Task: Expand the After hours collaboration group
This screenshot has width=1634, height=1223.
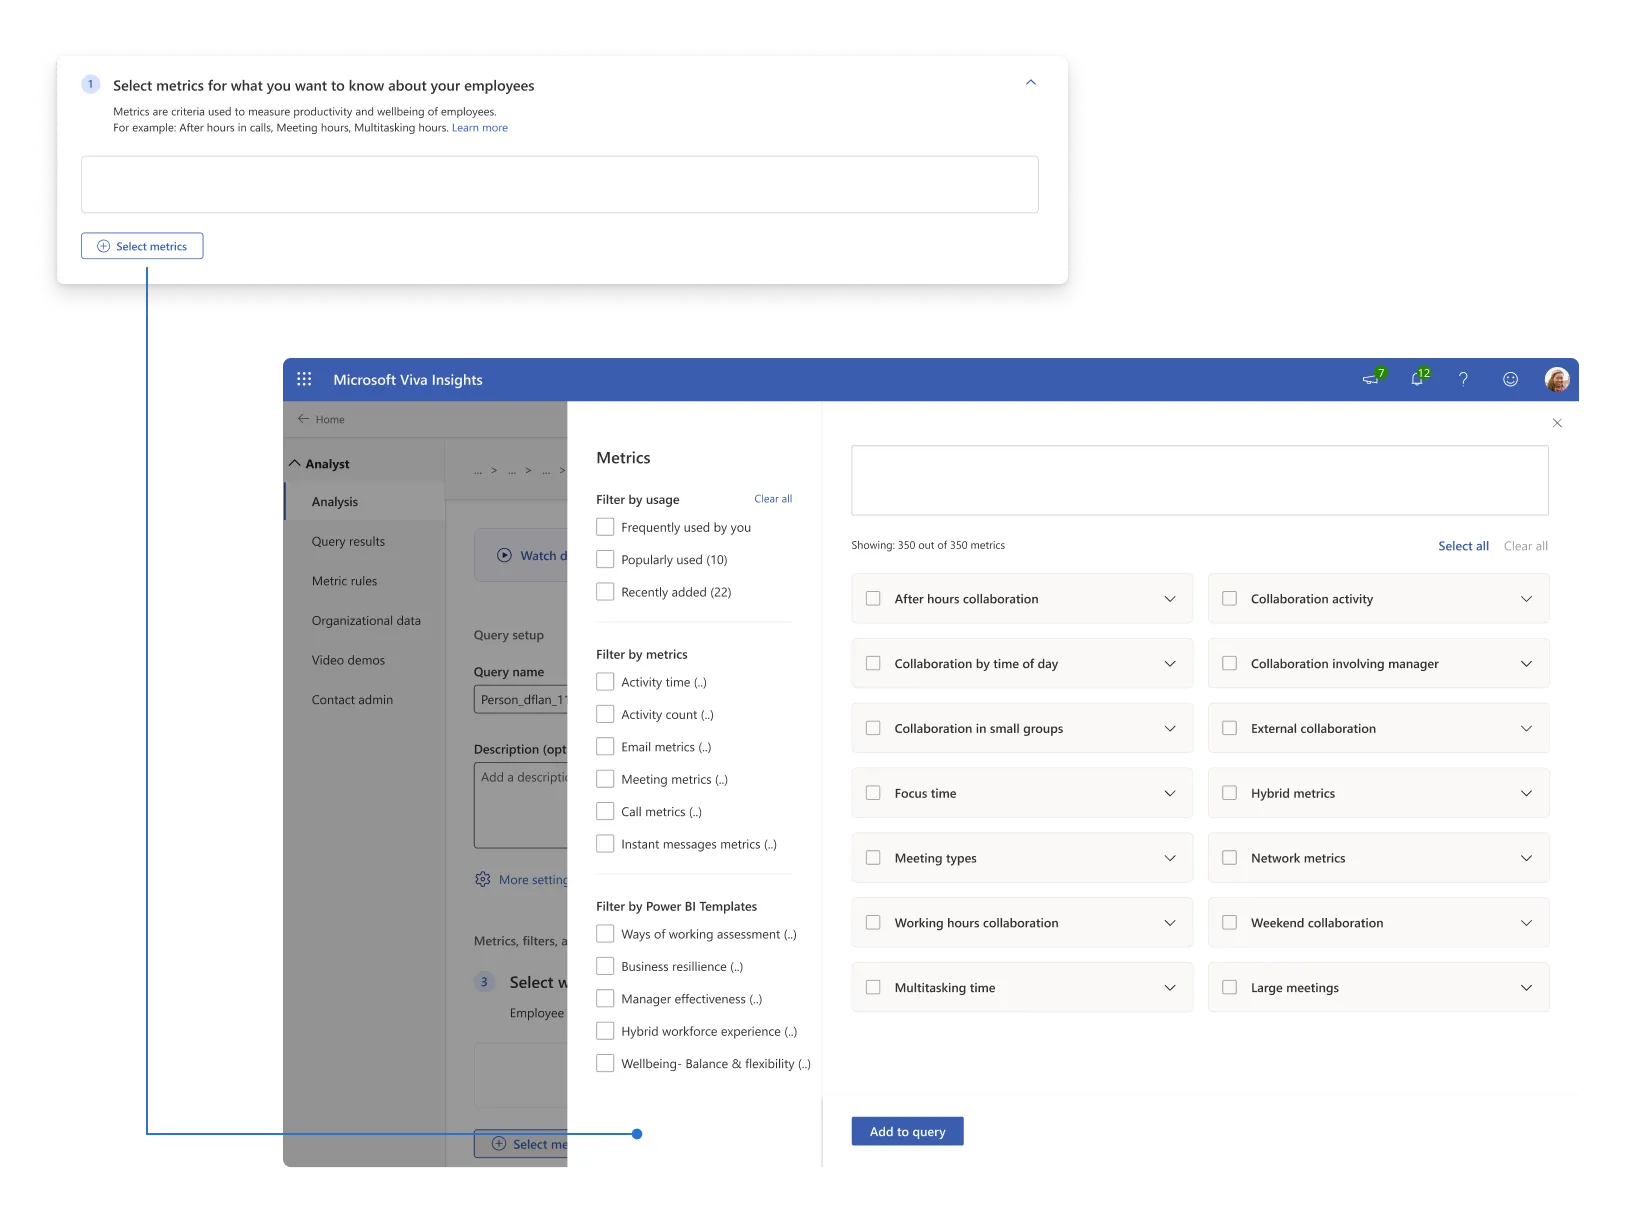Action: (x=1170, y=599)
